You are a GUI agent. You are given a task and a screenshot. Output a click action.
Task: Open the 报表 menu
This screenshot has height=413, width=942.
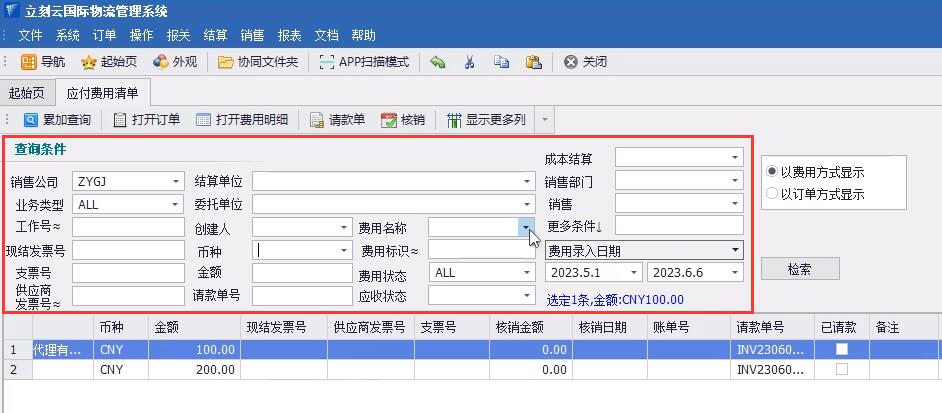point(289,35)
